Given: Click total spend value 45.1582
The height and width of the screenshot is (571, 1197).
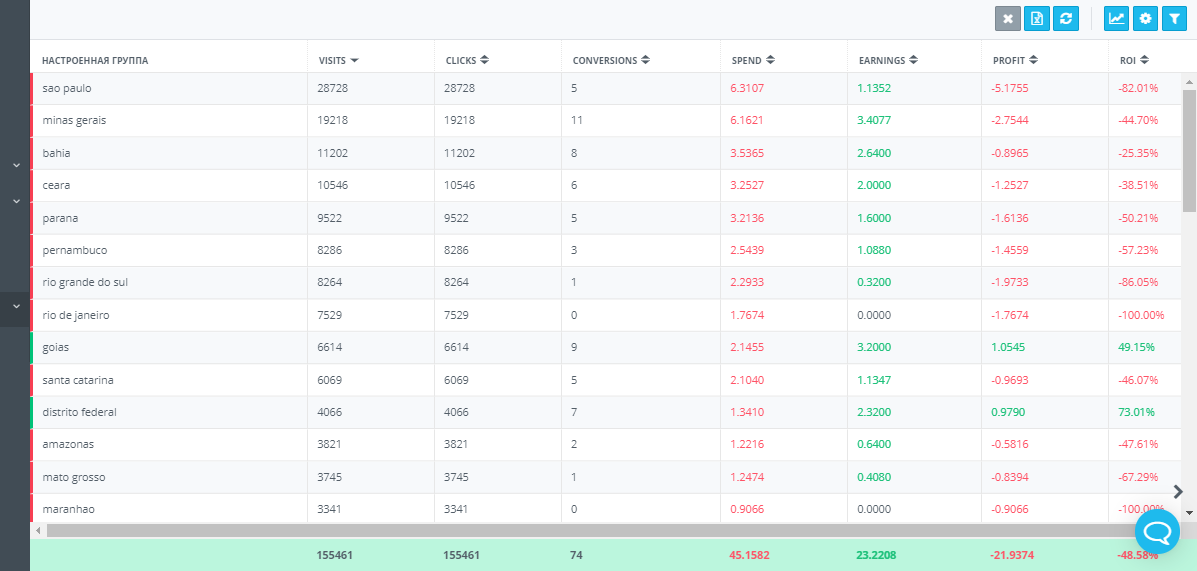Looking at the screenshot, I should (x=750, y=556).
